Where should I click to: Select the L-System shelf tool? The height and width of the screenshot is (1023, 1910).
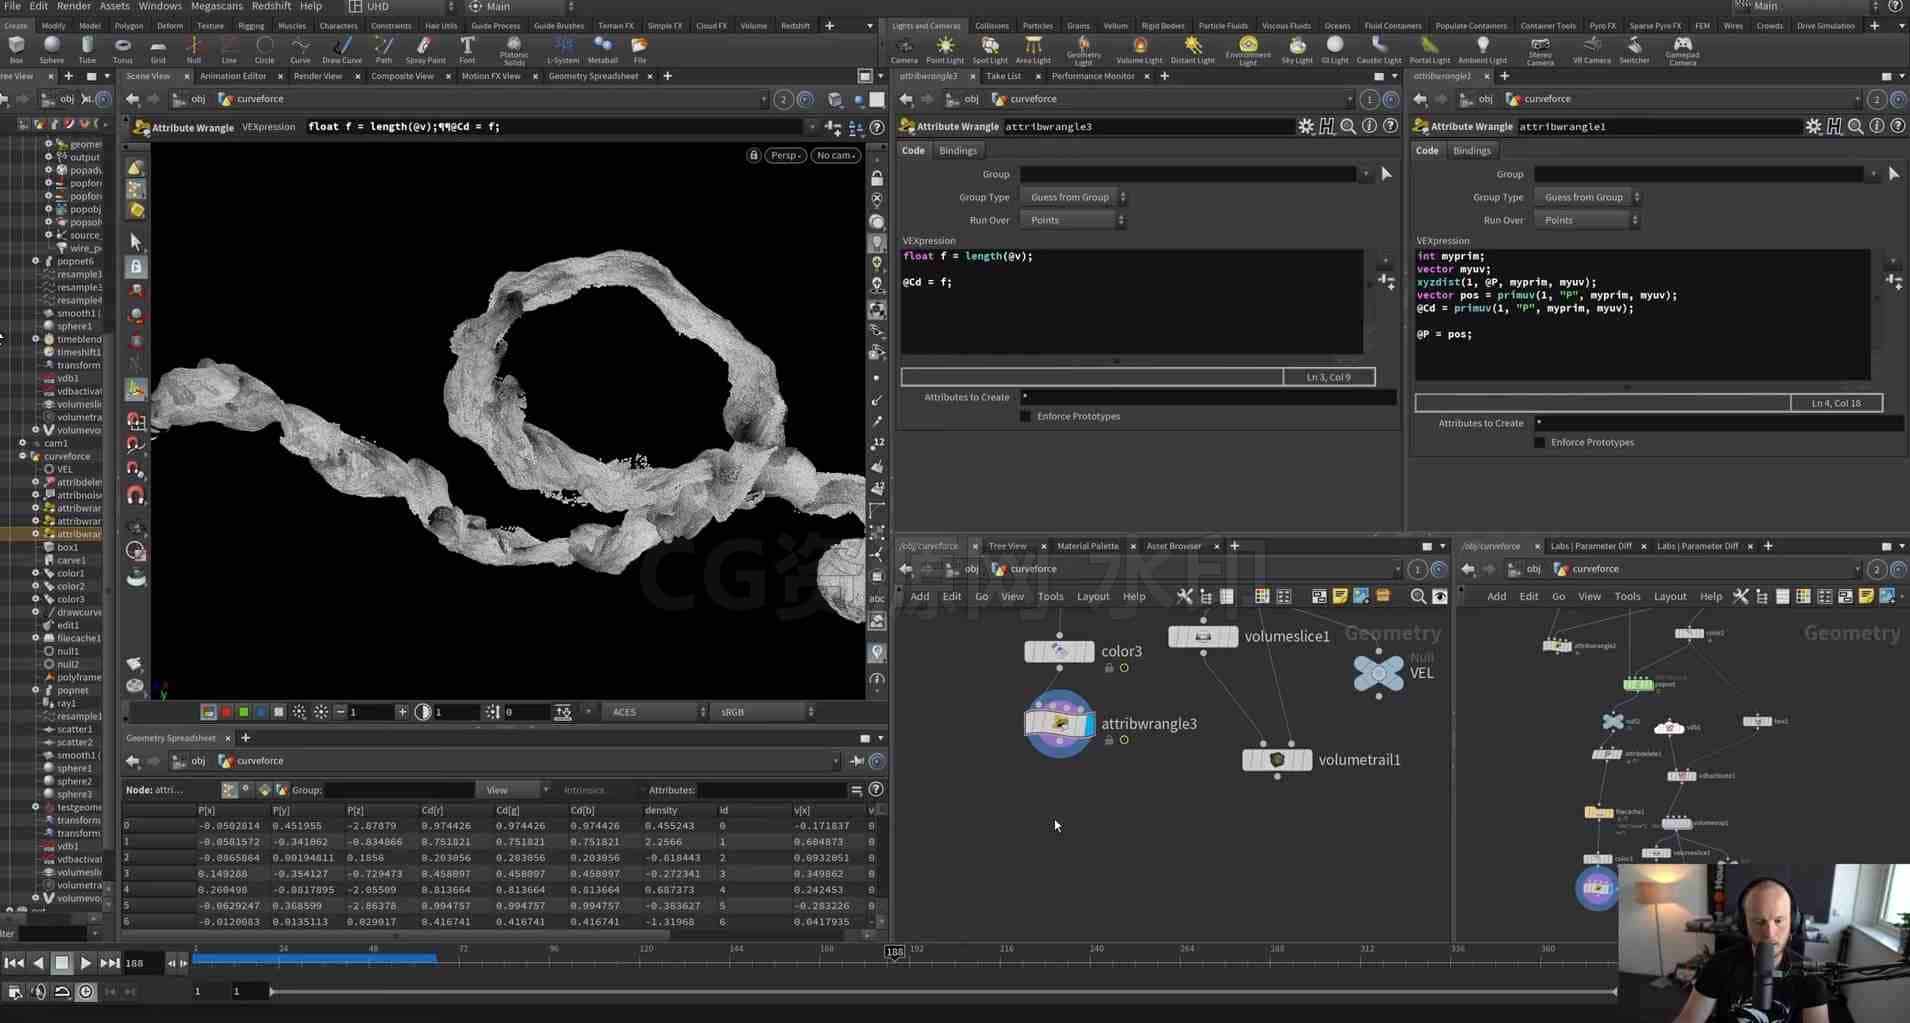coord(563,50)
